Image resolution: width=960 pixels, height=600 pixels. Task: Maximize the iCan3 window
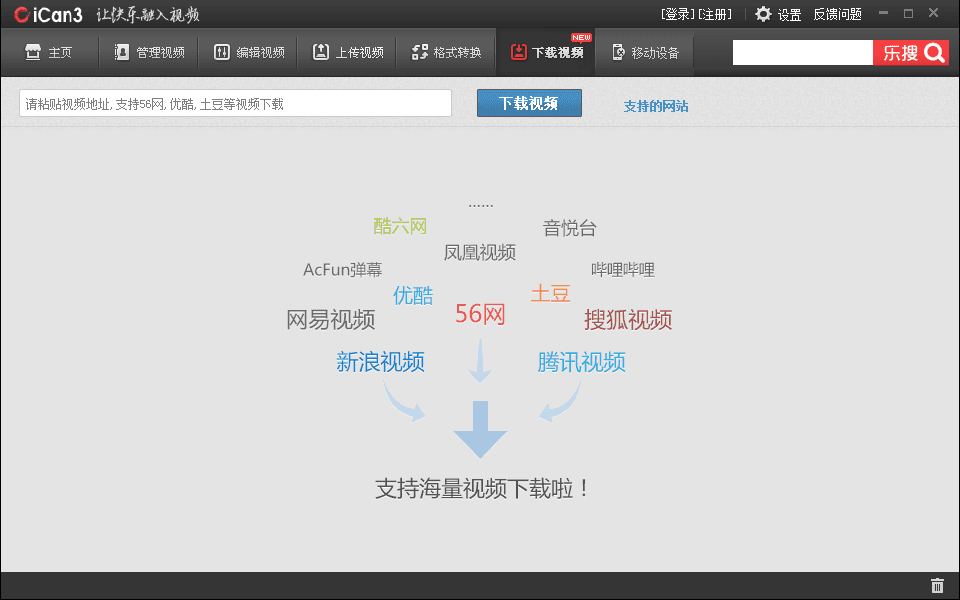click(x=909, y=13)
